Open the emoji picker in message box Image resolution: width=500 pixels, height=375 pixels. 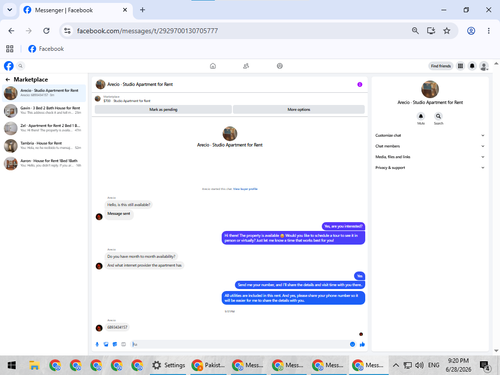pyautogui.click(x=352, y=344)
